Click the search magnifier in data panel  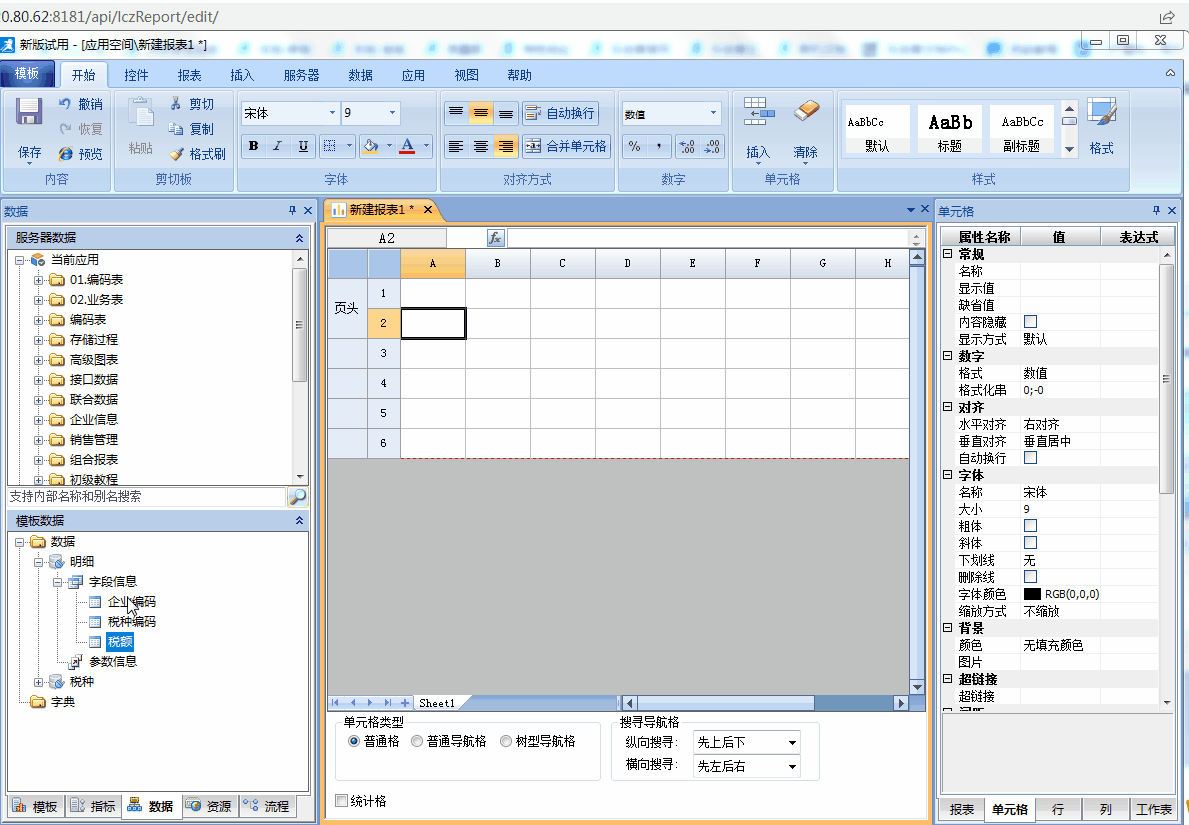pos(297,497)
